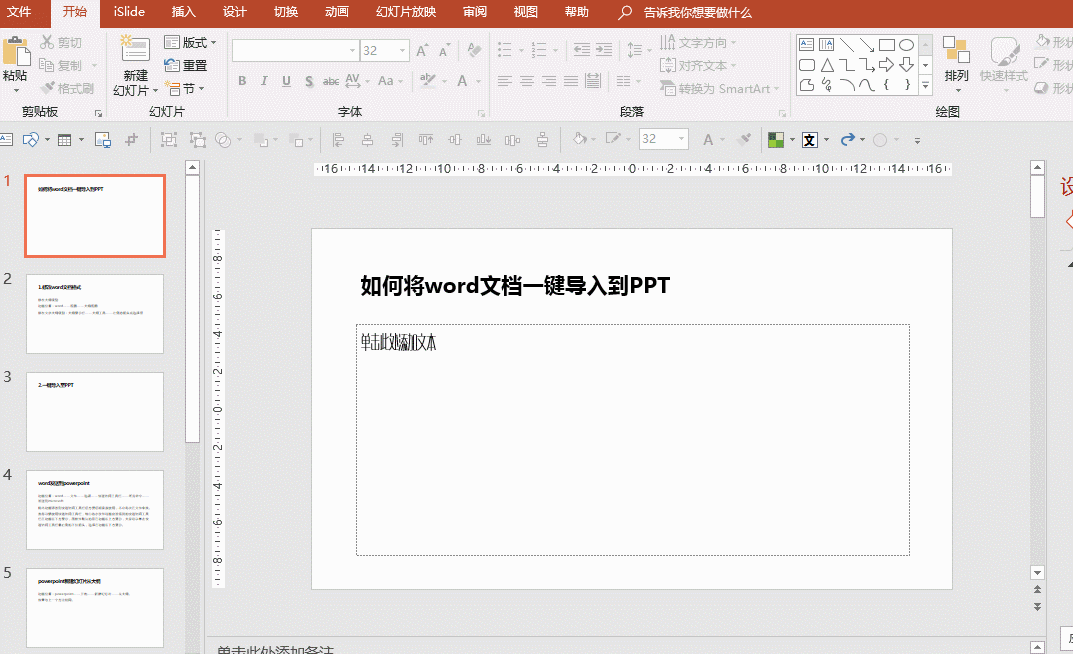Toggle italic formatting with the I button
The width and height of the screenshot is (1073, 654).
click(264, 81)
